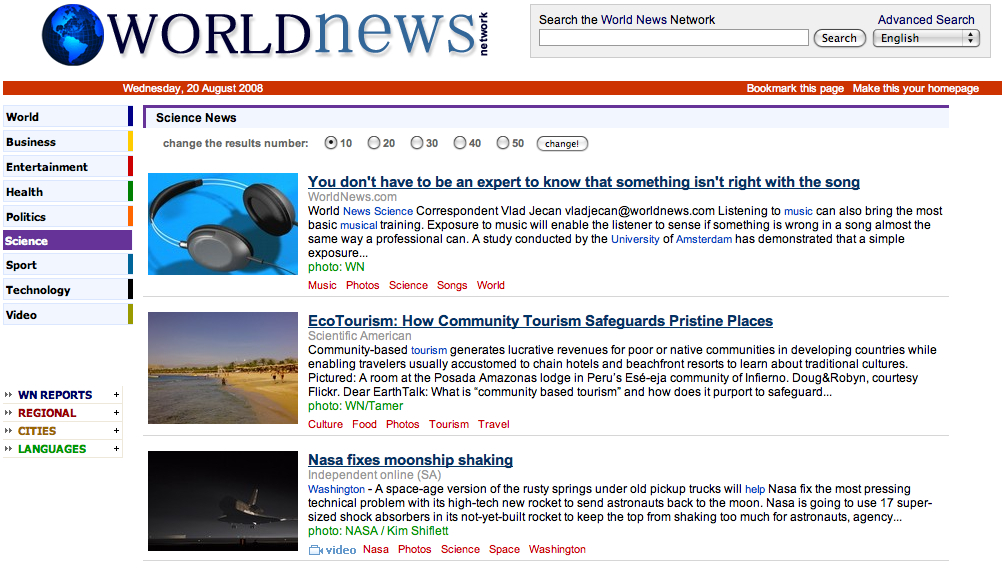Open the Health section

pyautogui.click(x=68, y=192)
